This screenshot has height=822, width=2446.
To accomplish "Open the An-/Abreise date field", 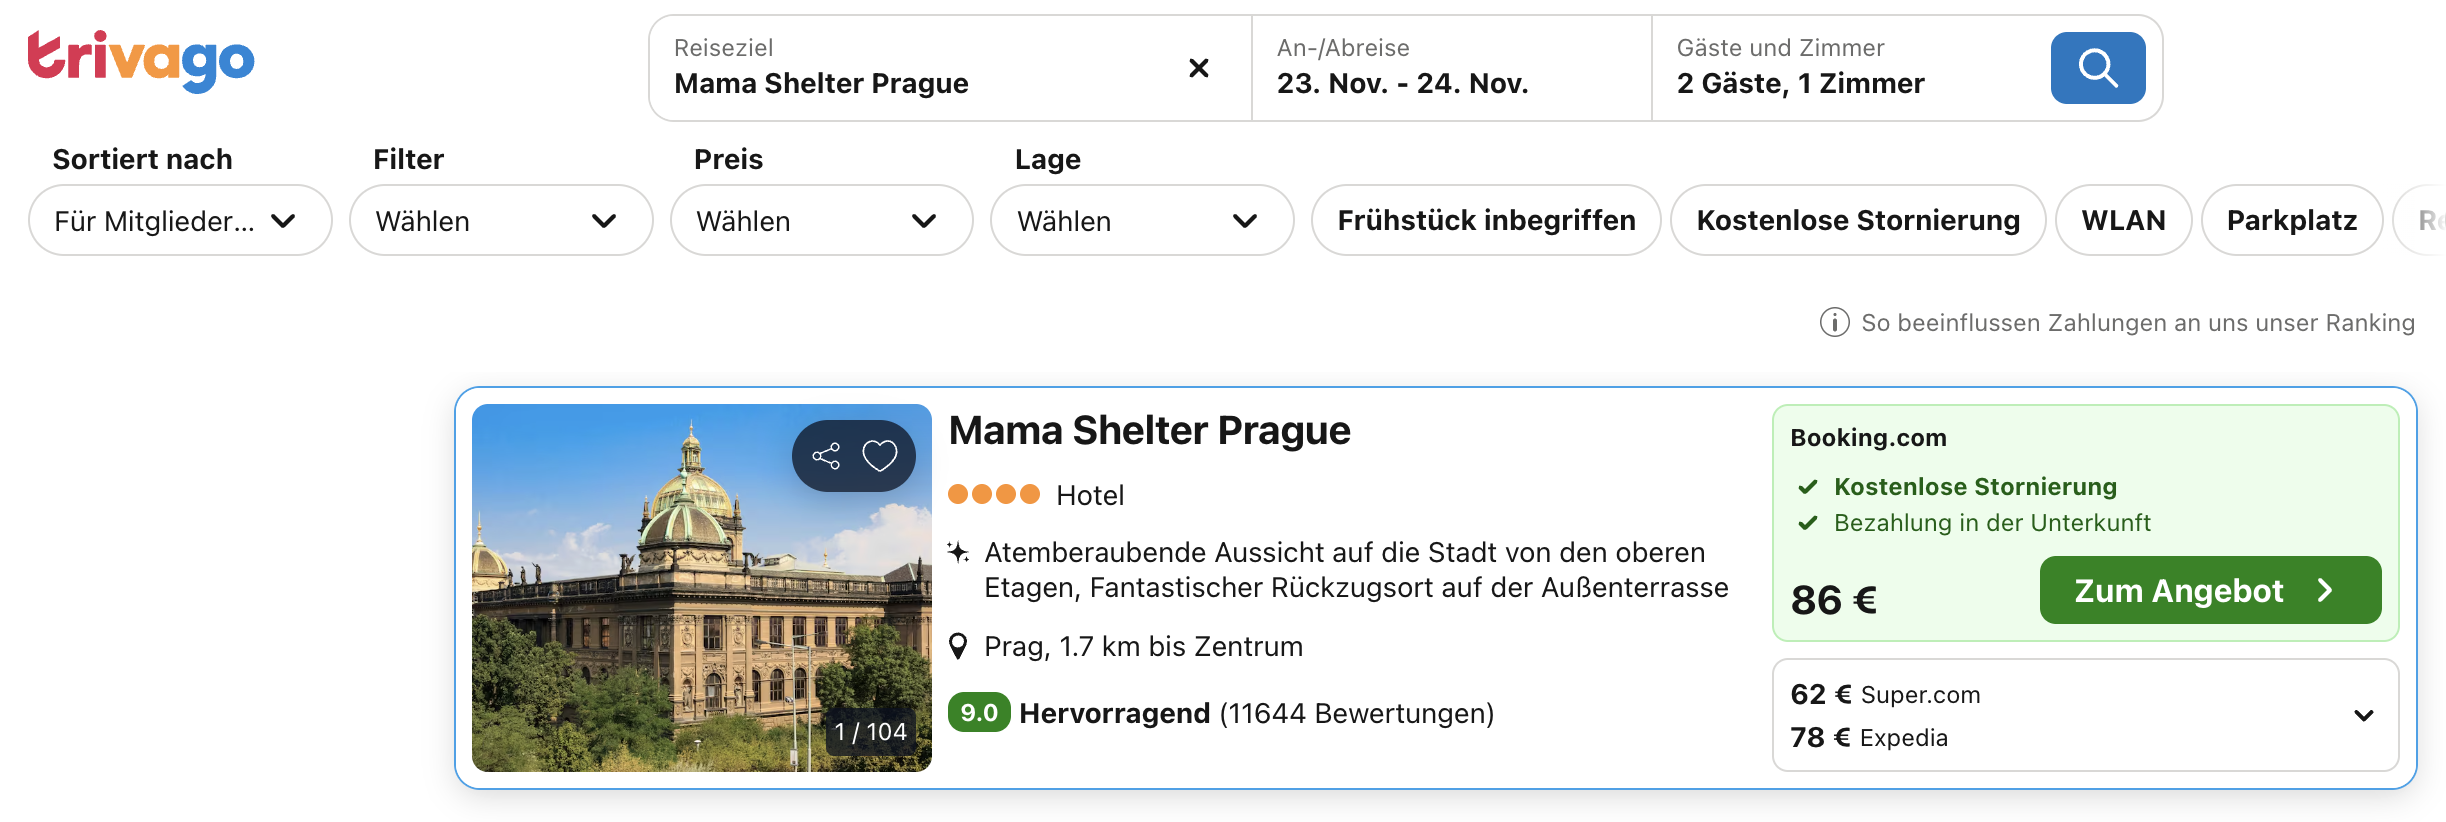I will point(1450,68).
